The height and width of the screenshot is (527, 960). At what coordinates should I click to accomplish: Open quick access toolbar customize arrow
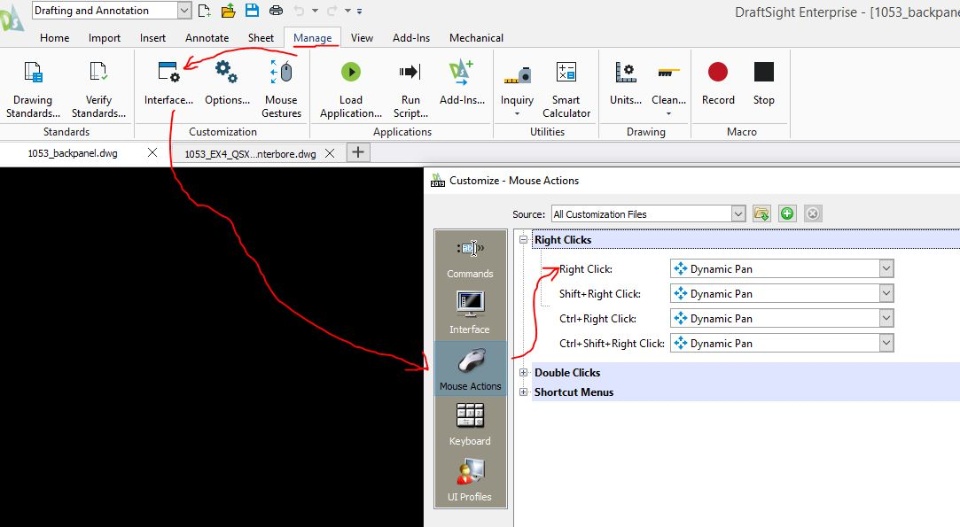pyautogui.click(x=359, y=10)
